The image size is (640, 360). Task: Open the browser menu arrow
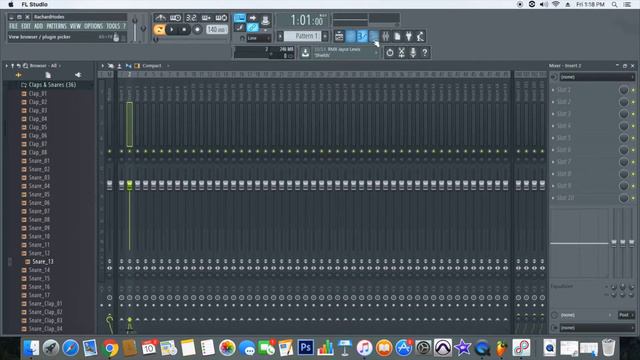7,65
